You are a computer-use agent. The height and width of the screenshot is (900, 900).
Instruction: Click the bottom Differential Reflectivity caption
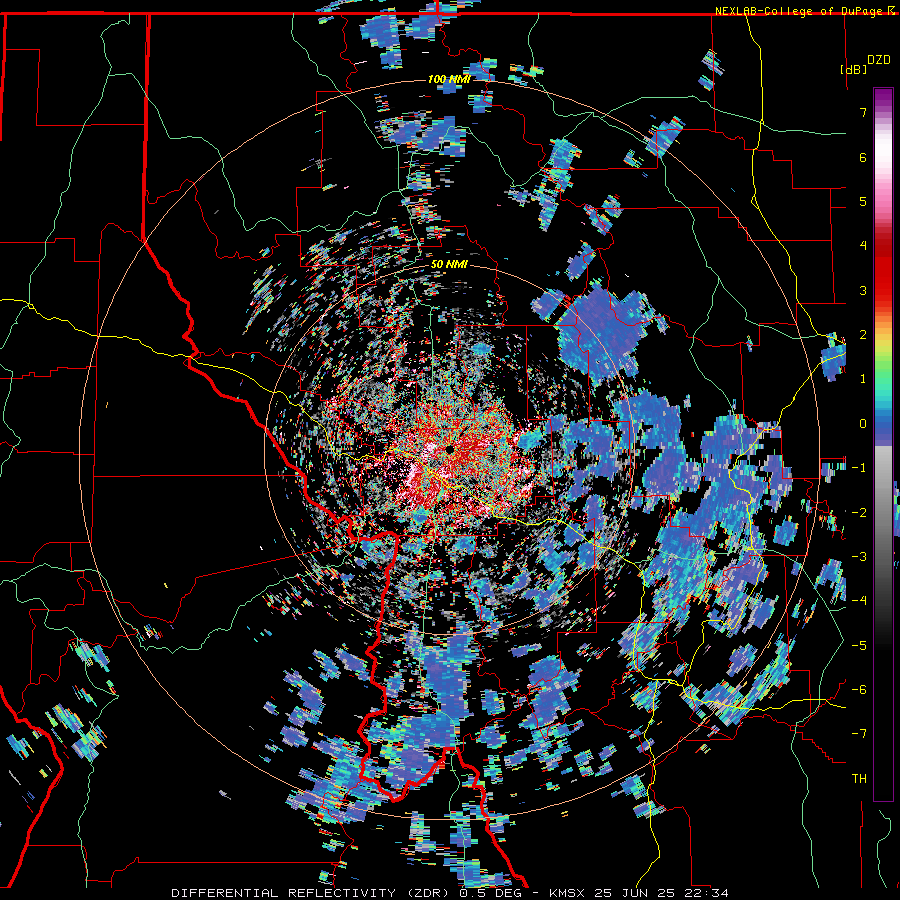(x=450, y=893)
